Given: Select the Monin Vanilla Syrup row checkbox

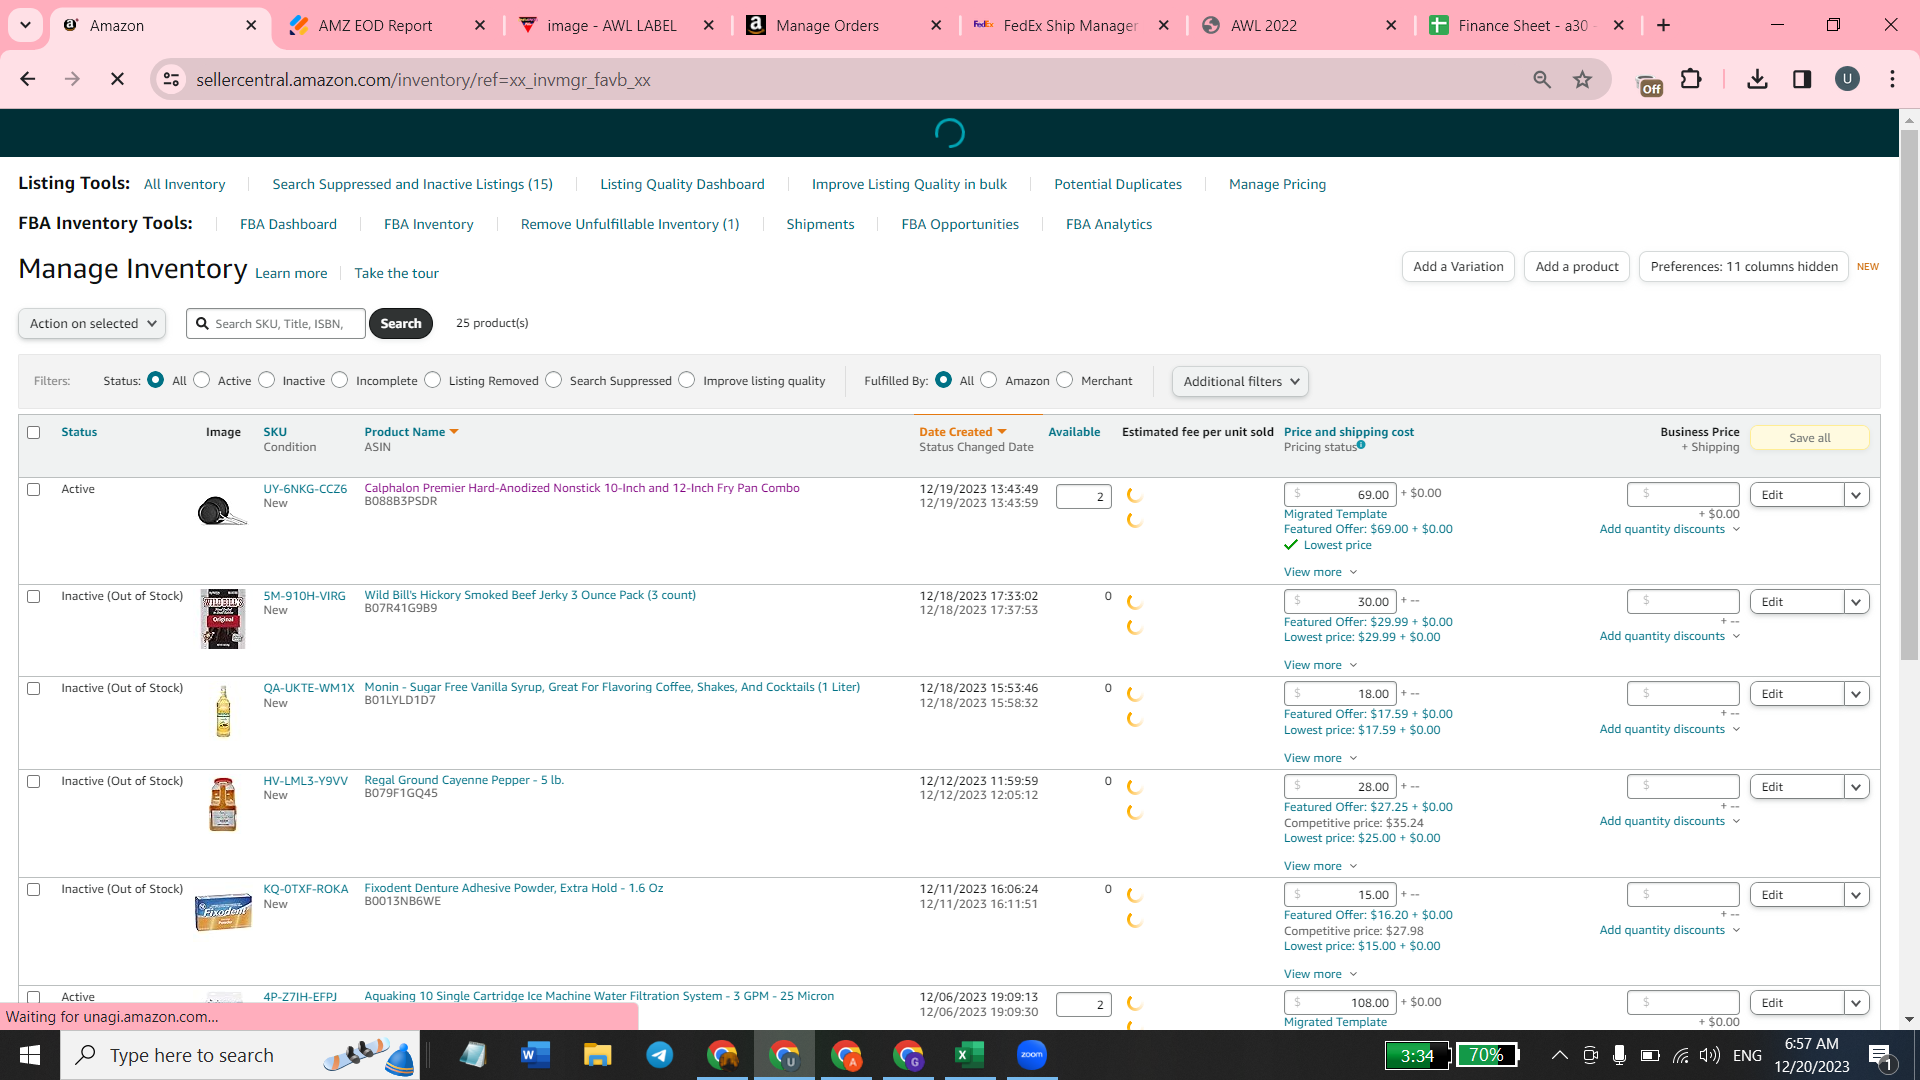Looking at the screenshot, I should tap(34, 688).
